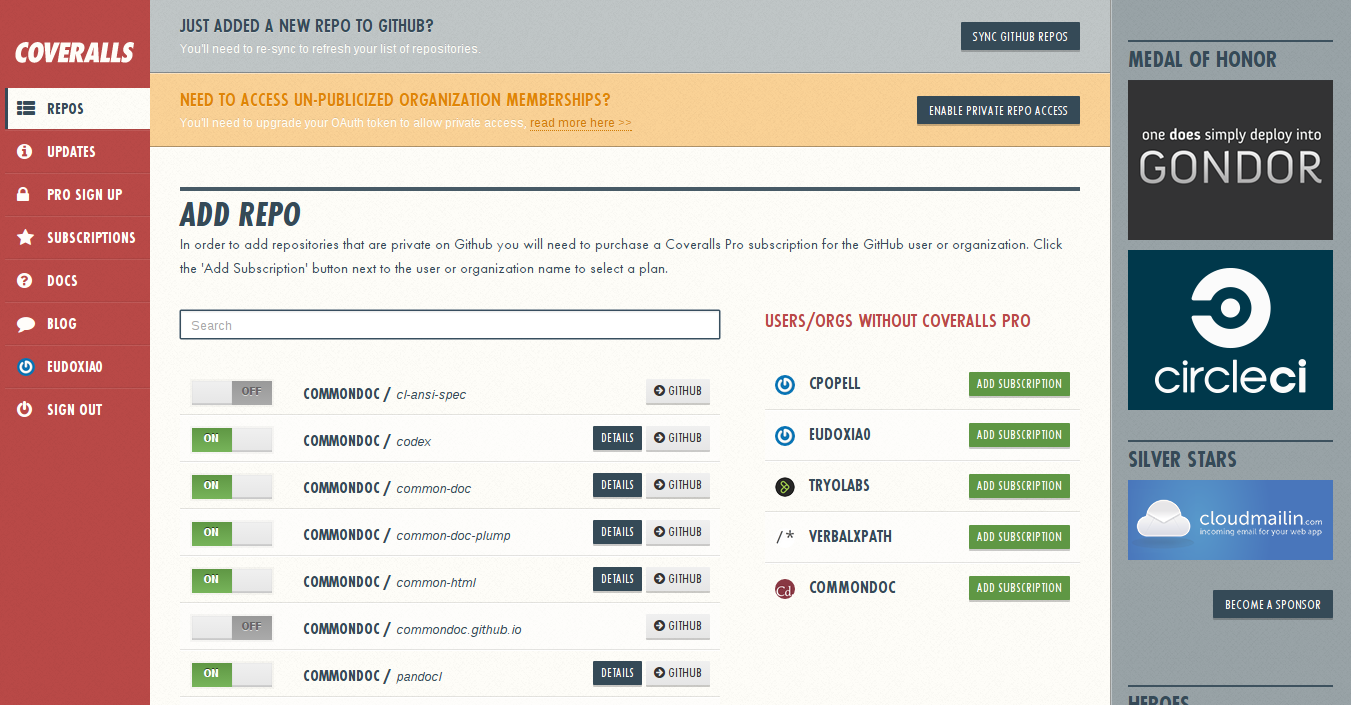
Task: Click the CPOPELL user avatar
Action: tap(785, 384)
